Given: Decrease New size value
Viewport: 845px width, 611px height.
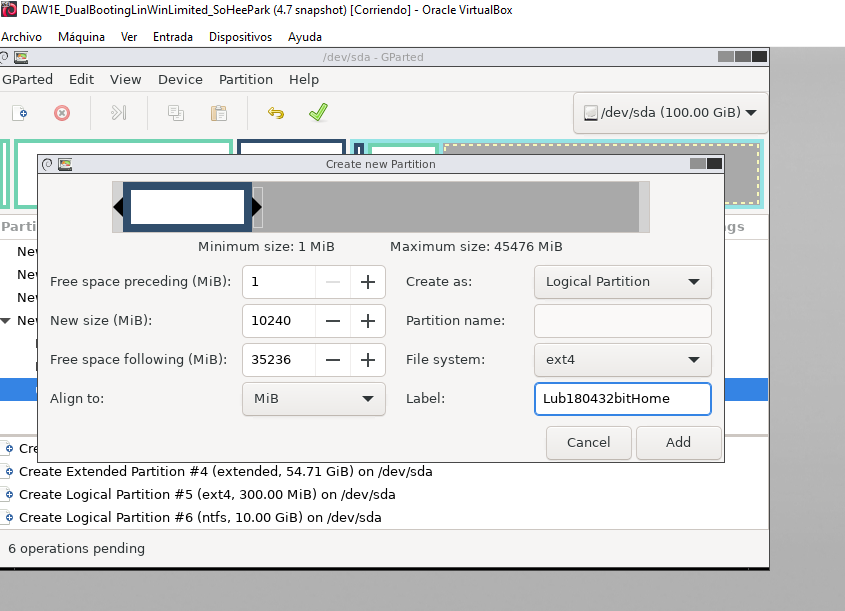Looking at the screenshot, I should pyautogui.click(x=333, y=321).
